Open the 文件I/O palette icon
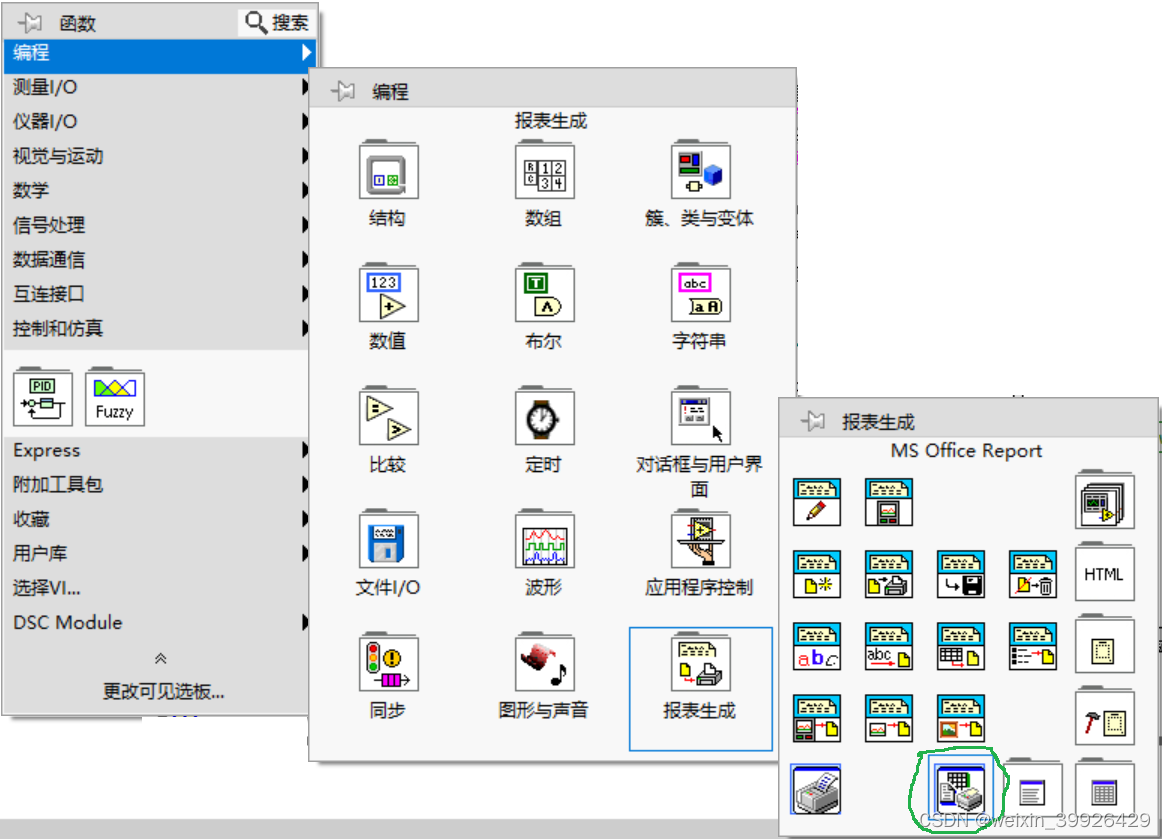The image size is (1166, 839). pyautogui.click(x=388, y=540)
